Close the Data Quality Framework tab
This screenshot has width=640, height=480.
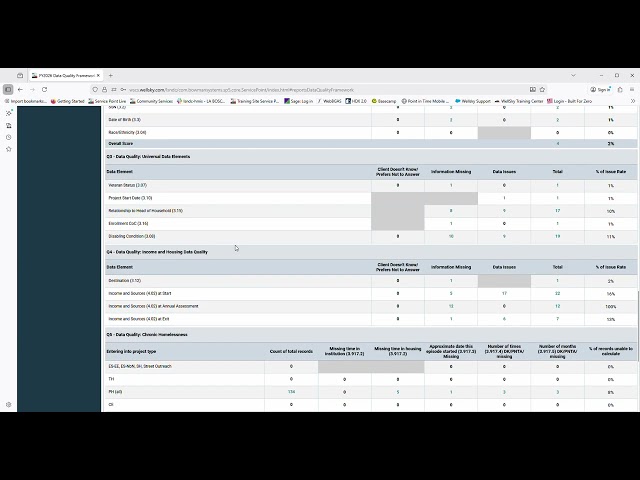98,76
